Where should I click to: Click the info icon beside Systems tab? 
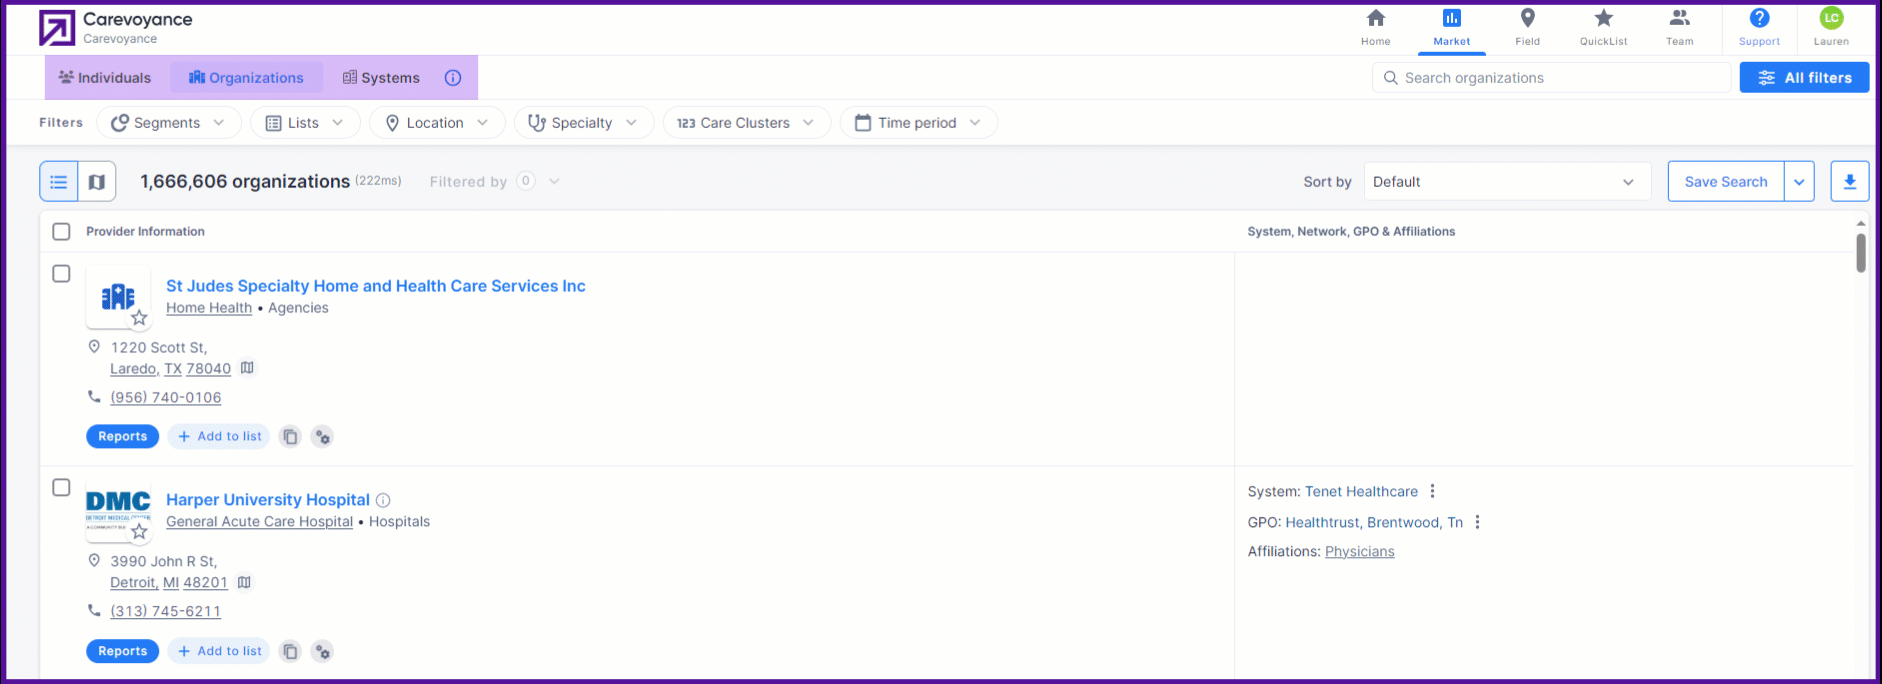click(x=453, y=78)
